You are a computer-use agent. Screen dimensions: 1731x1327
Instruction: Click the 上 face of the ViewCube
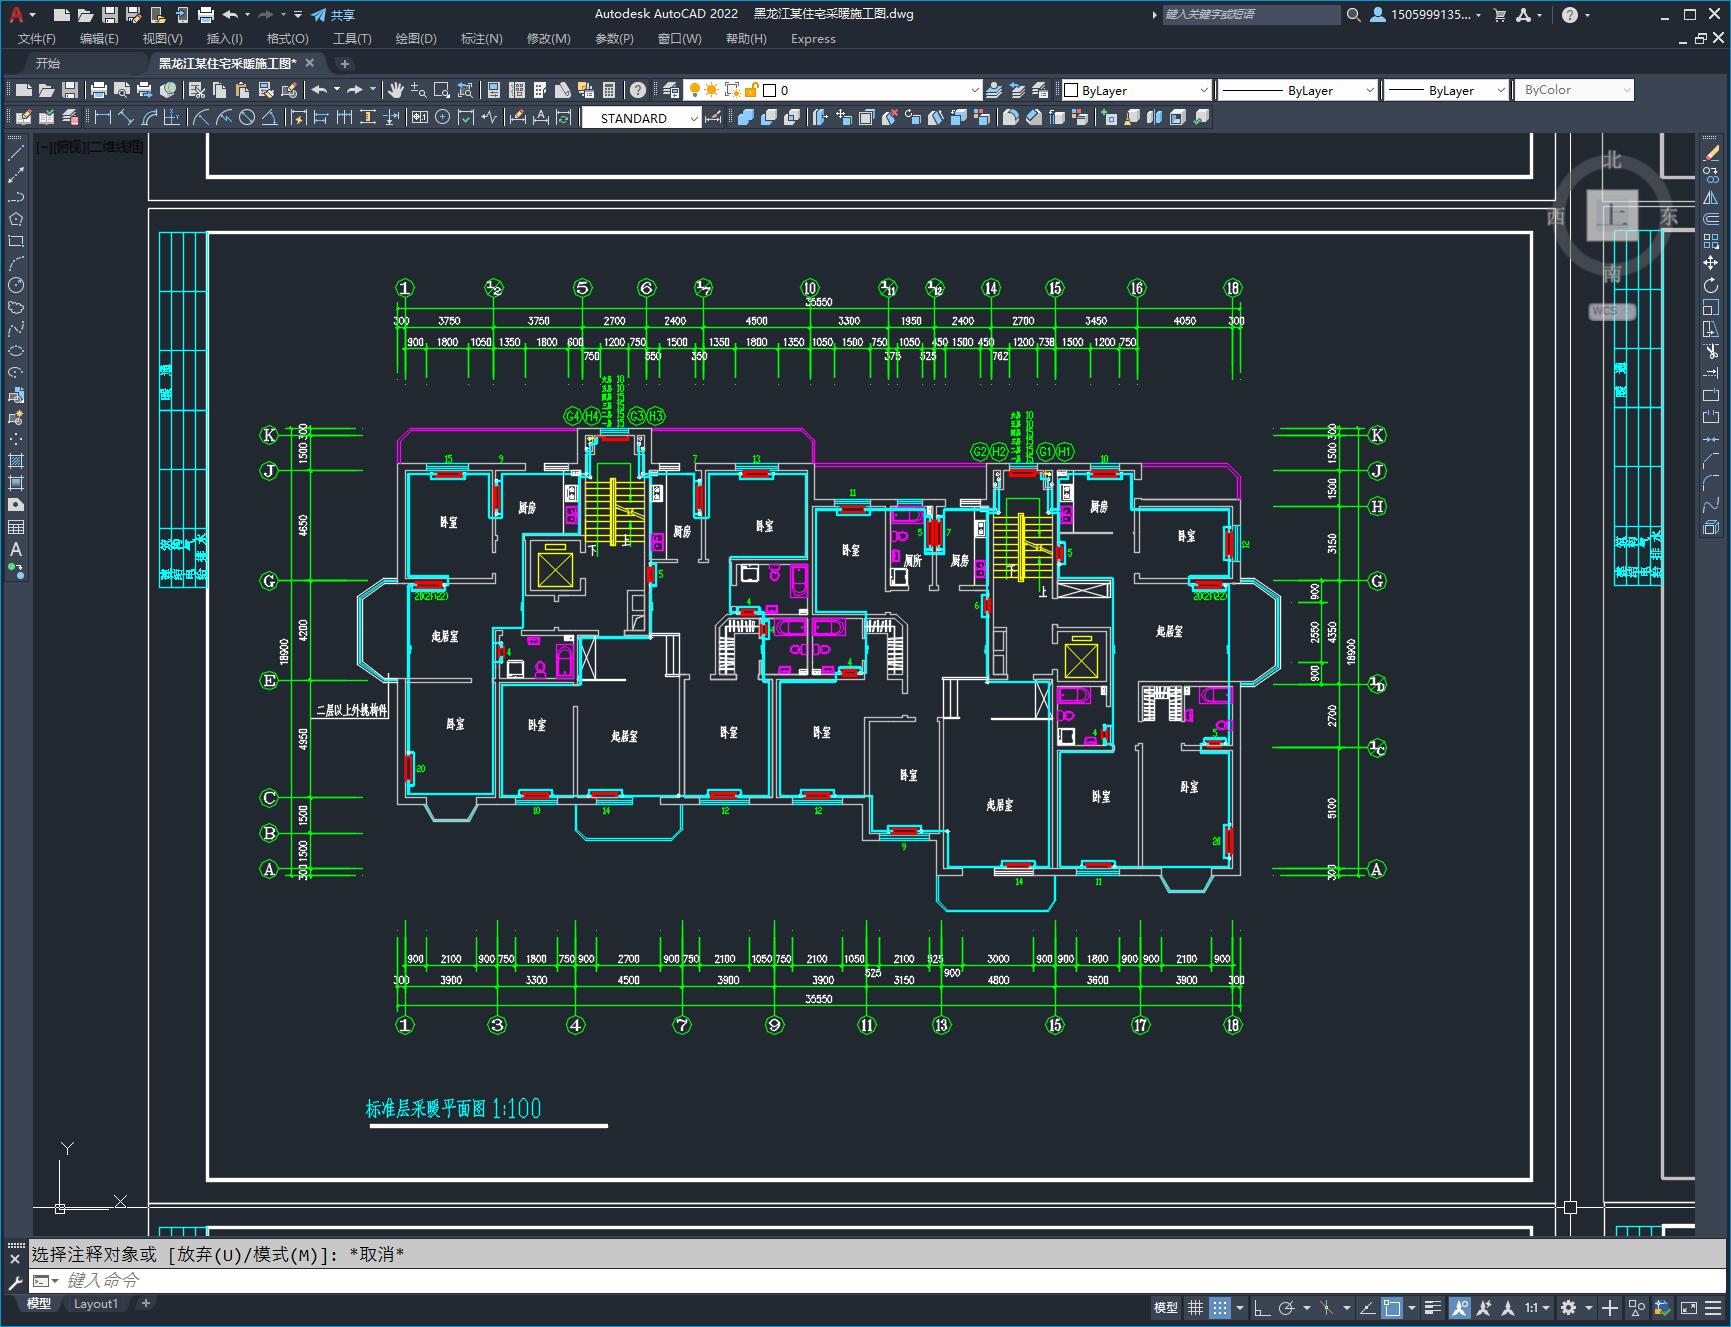(1612, 216)
